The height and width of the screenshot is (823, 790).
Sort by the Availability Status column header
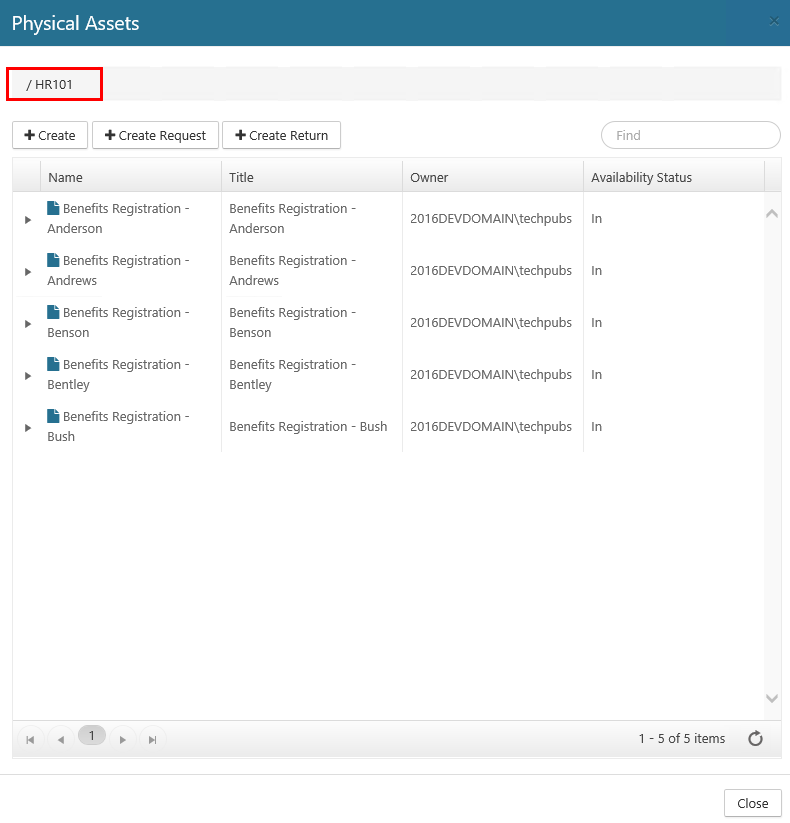click(x=641, y=177)
